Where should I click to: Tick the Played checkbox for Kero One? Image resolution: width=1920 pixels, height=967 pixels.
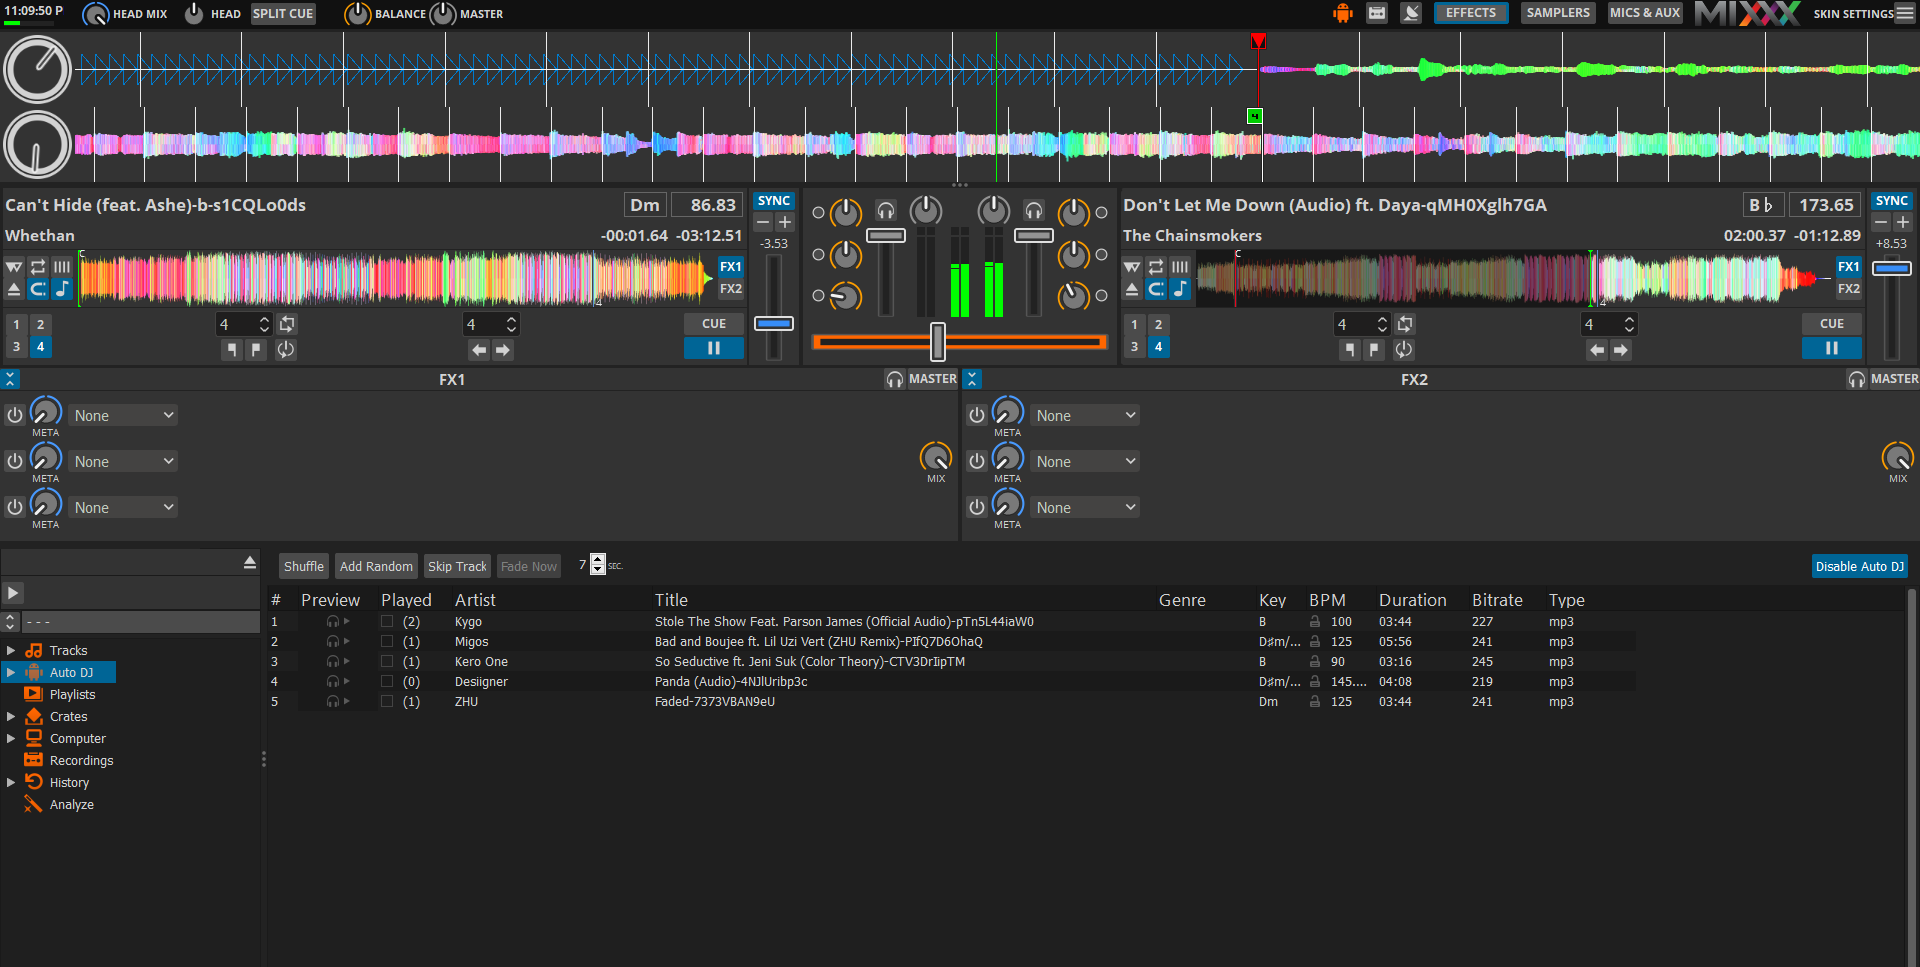pos(387,662)
